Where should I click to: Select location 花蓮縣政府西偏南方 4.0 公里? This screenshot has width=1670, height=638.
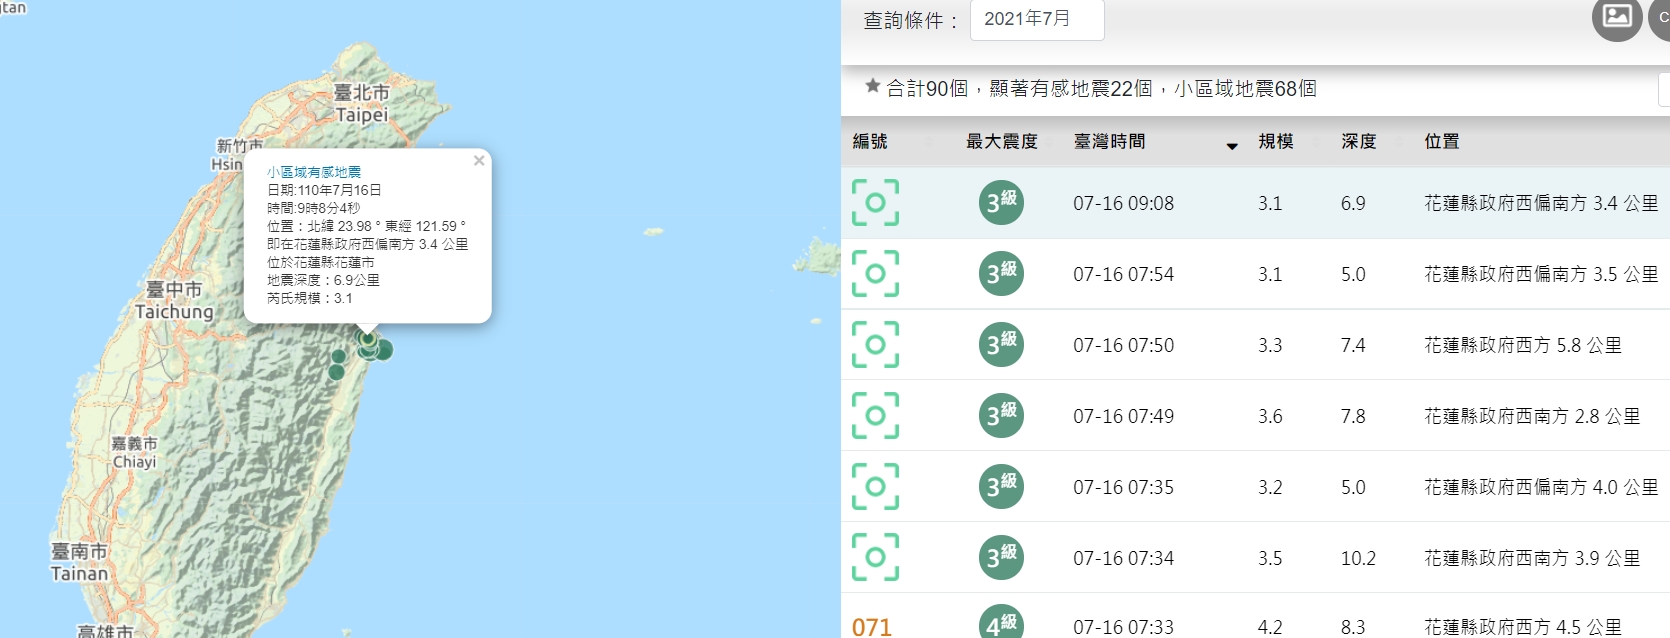click(1541, 487)
